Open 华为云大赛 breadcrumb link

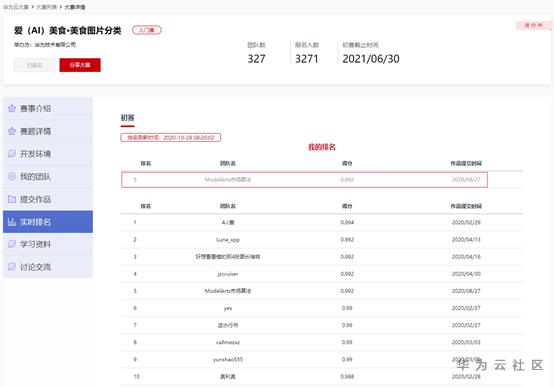click(x=16, y=7)
